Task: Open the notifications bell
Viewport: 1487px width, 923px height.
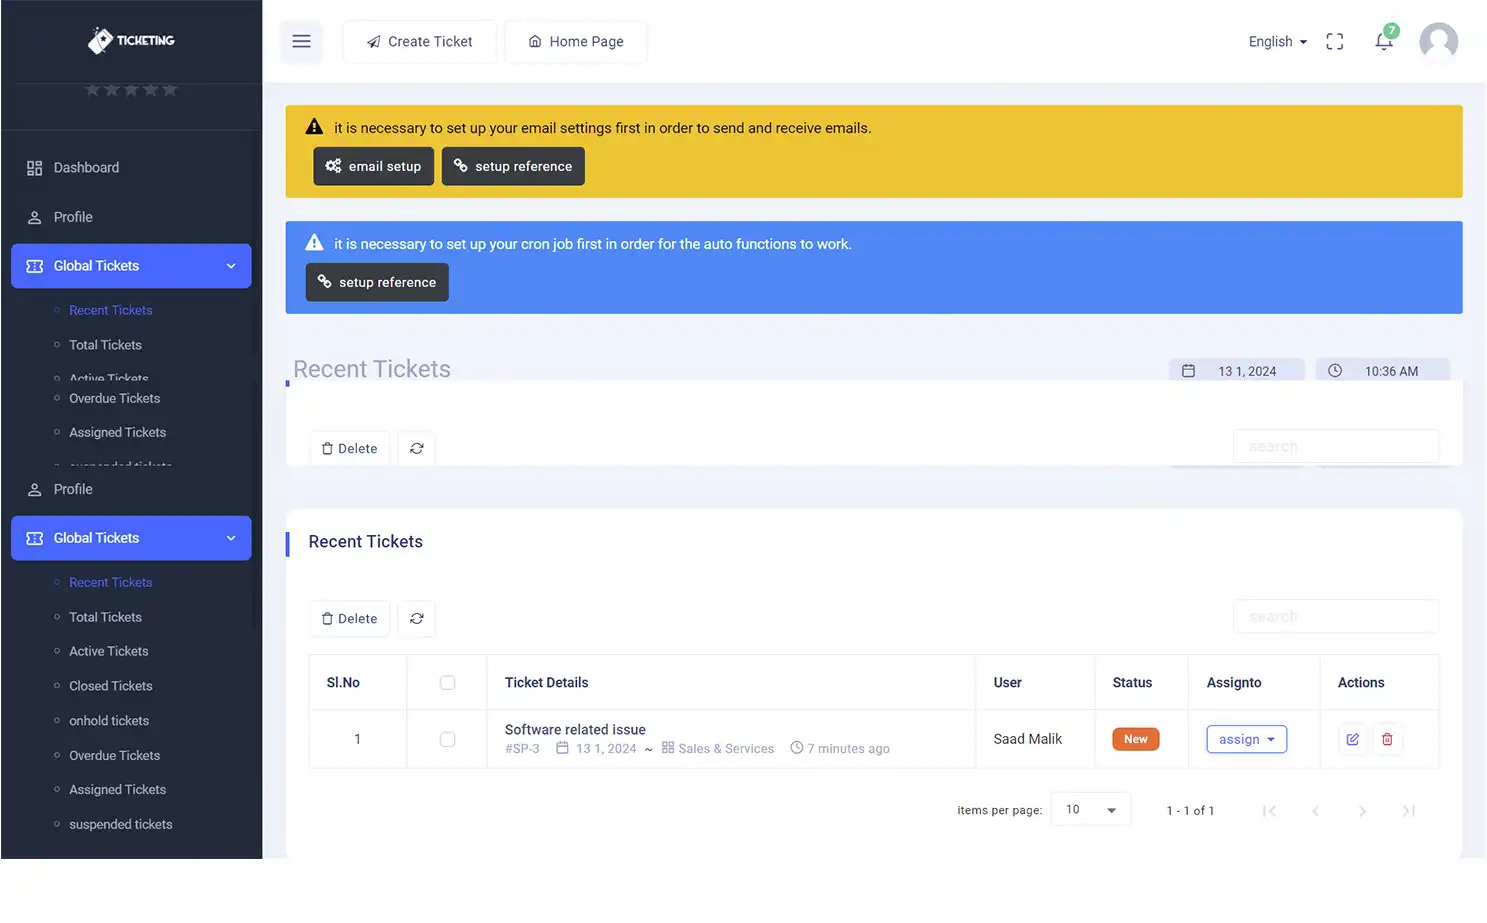Action: [1383, 41]
